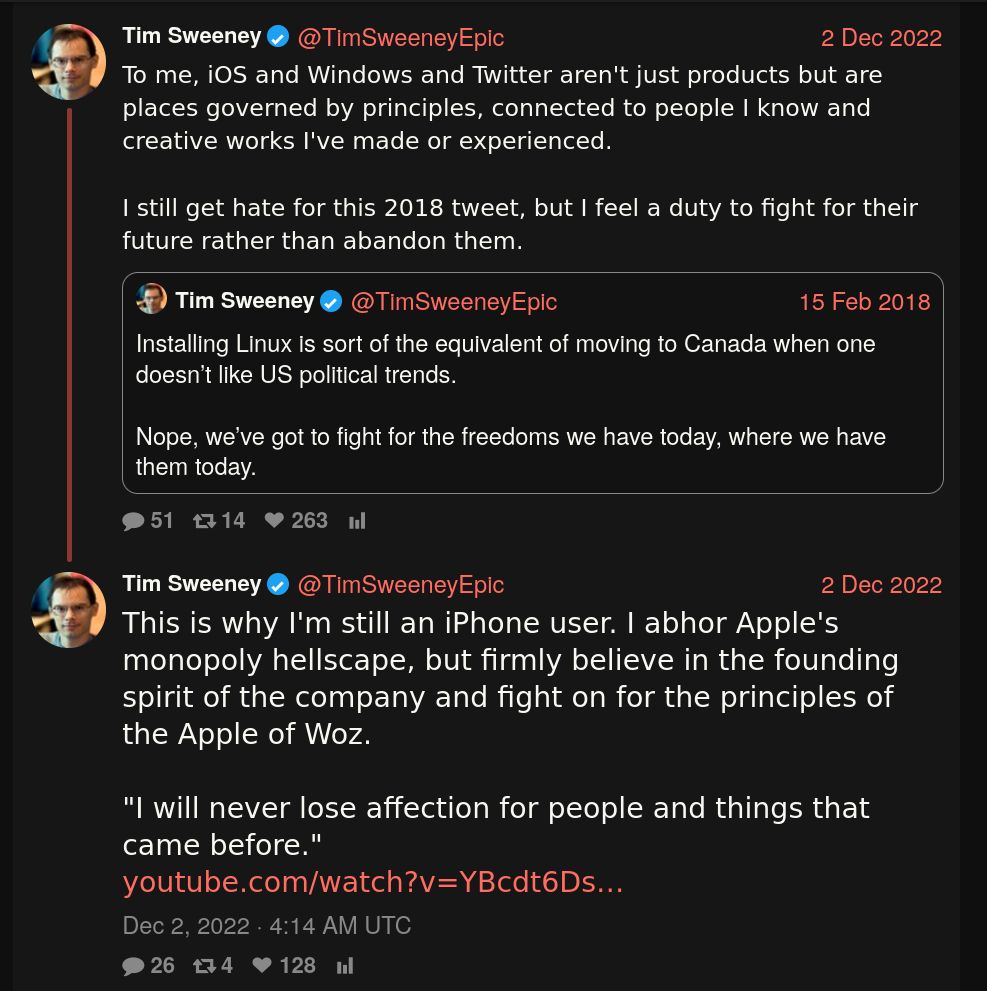Open @TimSweeneyEpic handle on first tweet
Image resolution: width=987 pixels, height=991 pixels.
[400, 38]
